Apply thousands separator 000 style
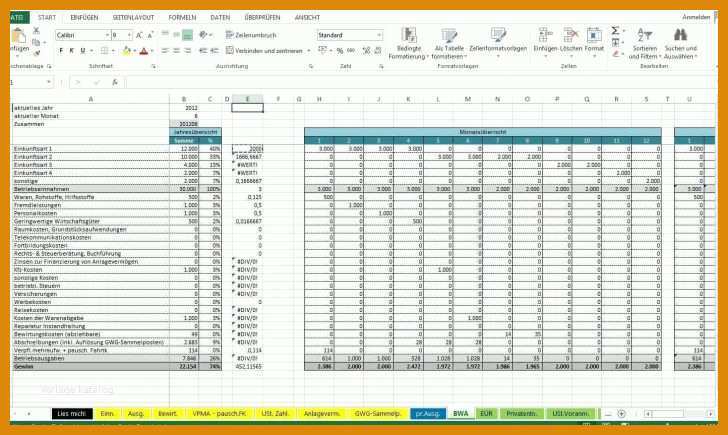The width and height of the screenshot is (728, 435). point(351,51)
